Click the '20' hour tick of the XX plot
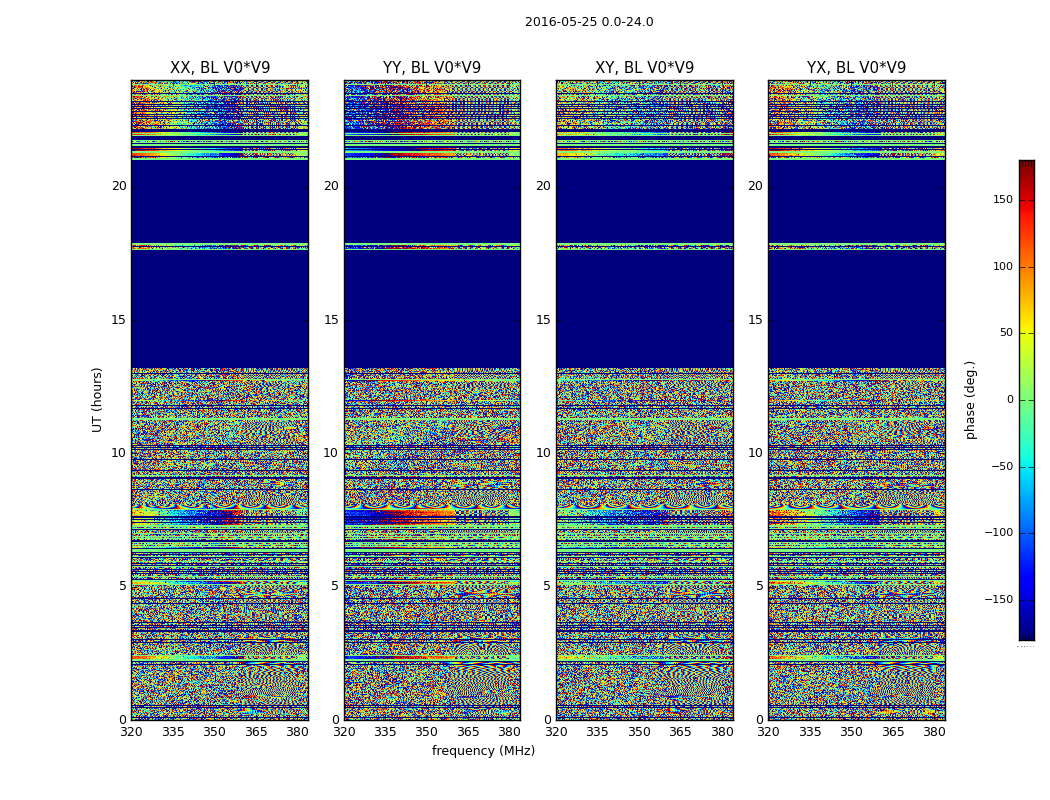Image resolution: width=1050 pixels, height=800 pixels. pyautogui.click(x=119, y=186)
